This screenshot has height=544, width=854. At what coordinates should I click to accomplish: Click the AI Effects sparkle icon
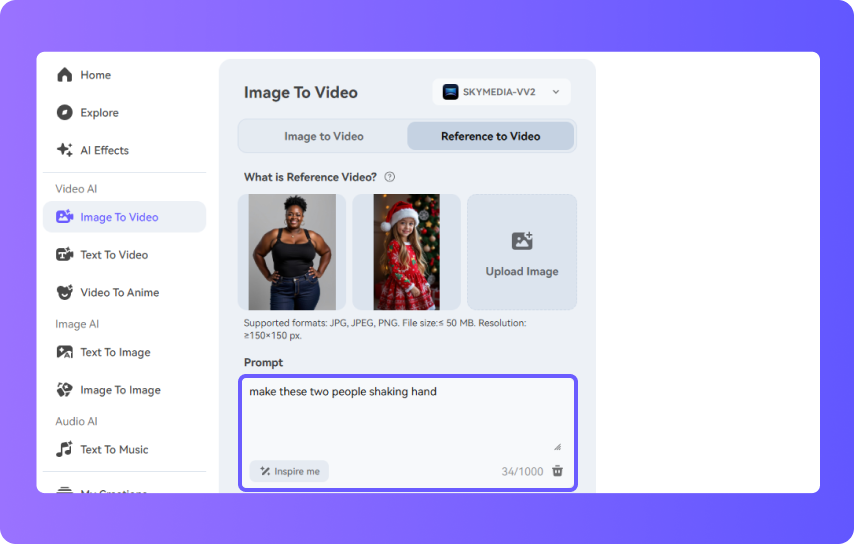point(64,150)
